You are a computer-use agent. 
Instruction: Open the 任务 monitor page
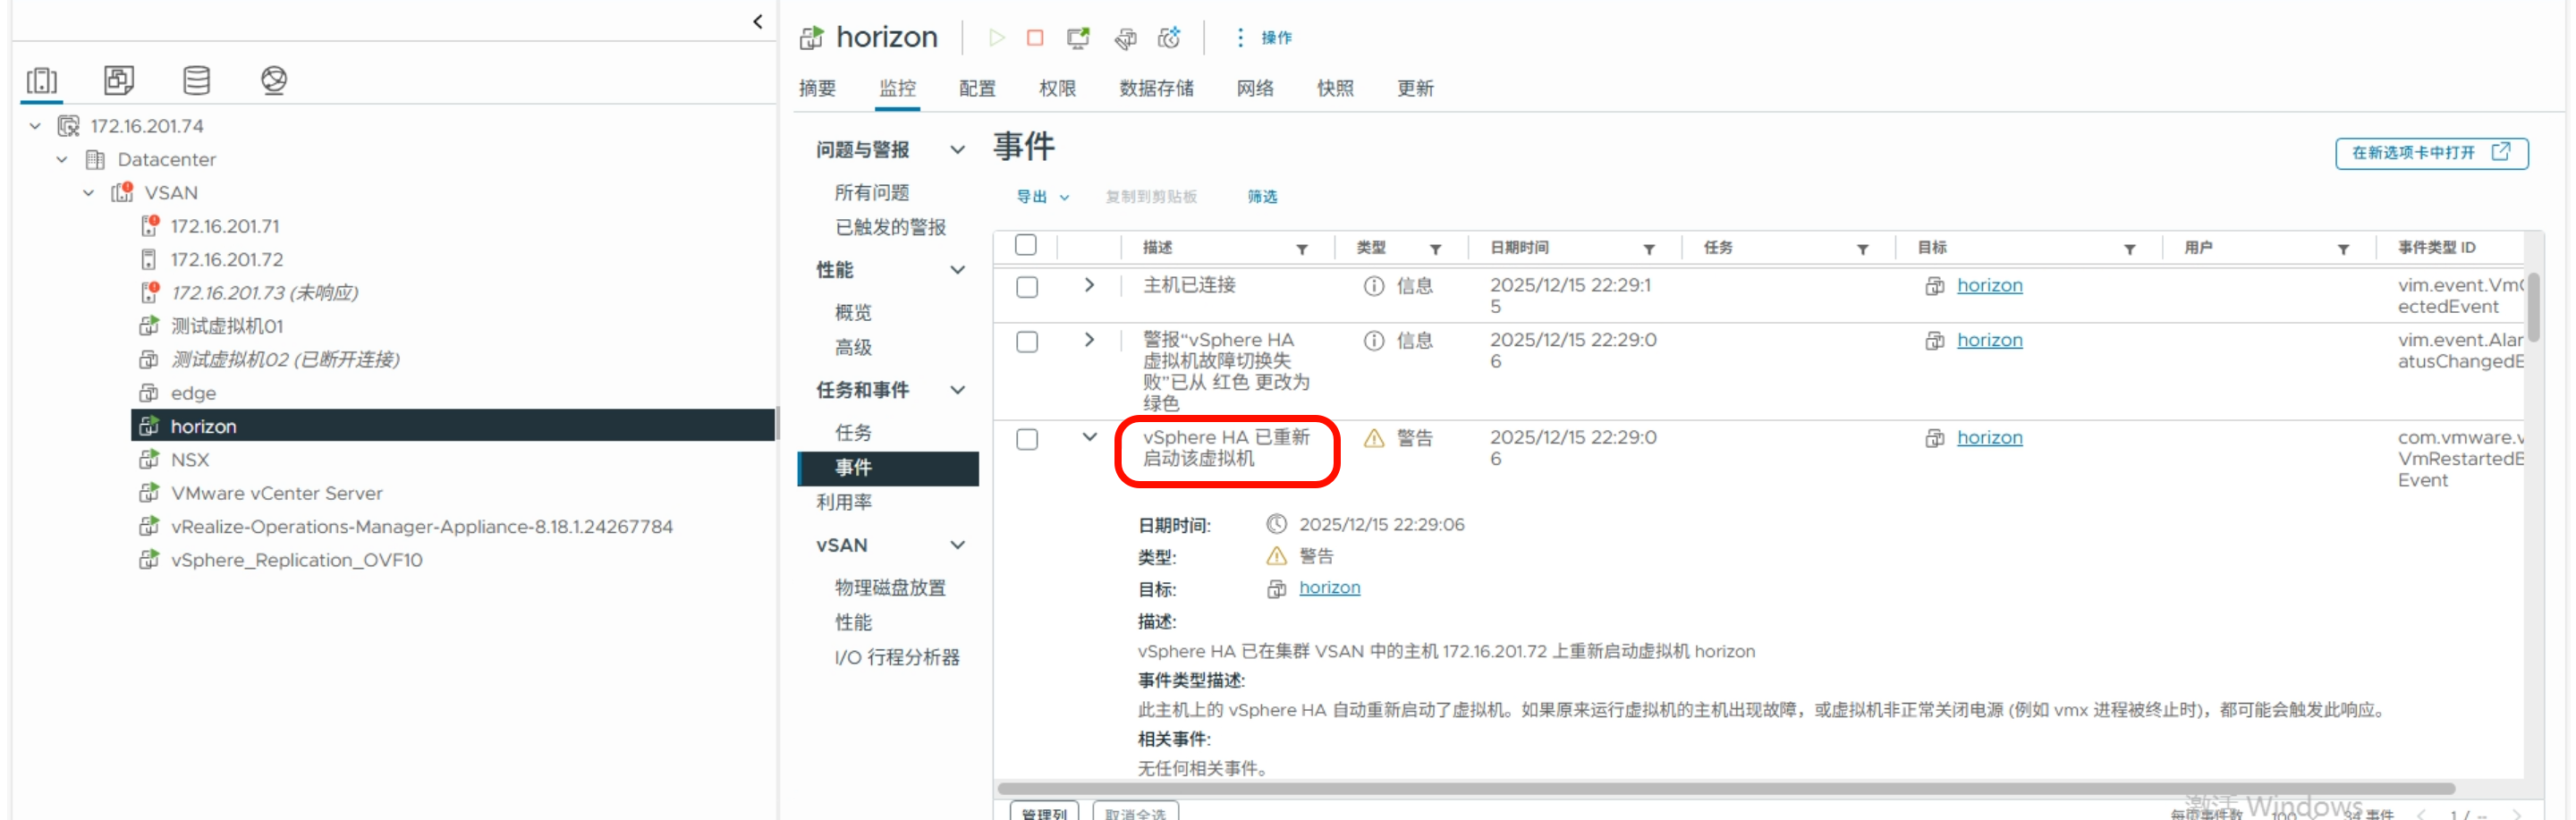(853, 432)
